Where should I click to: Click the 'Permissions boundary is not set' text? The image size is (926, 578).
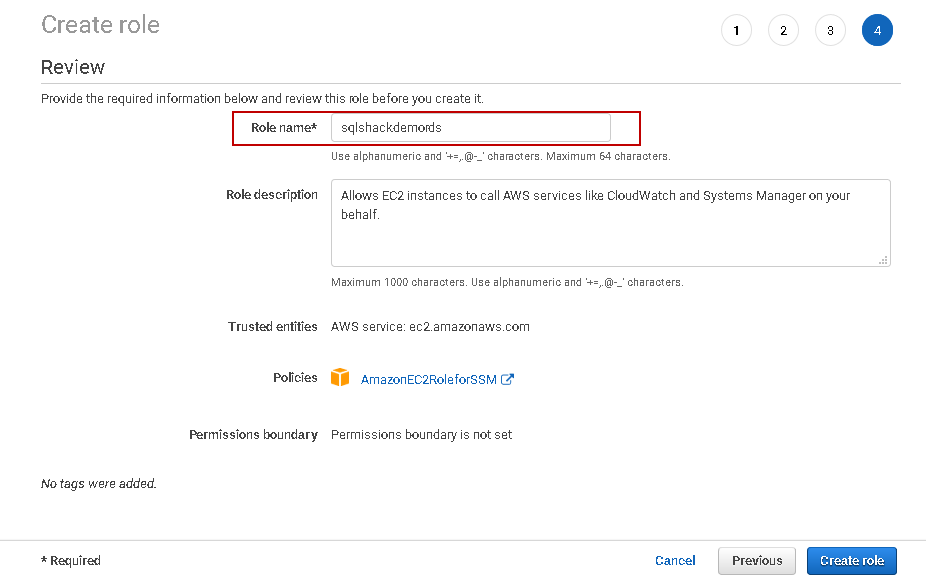pyautogui.click(x=421, y=435)
